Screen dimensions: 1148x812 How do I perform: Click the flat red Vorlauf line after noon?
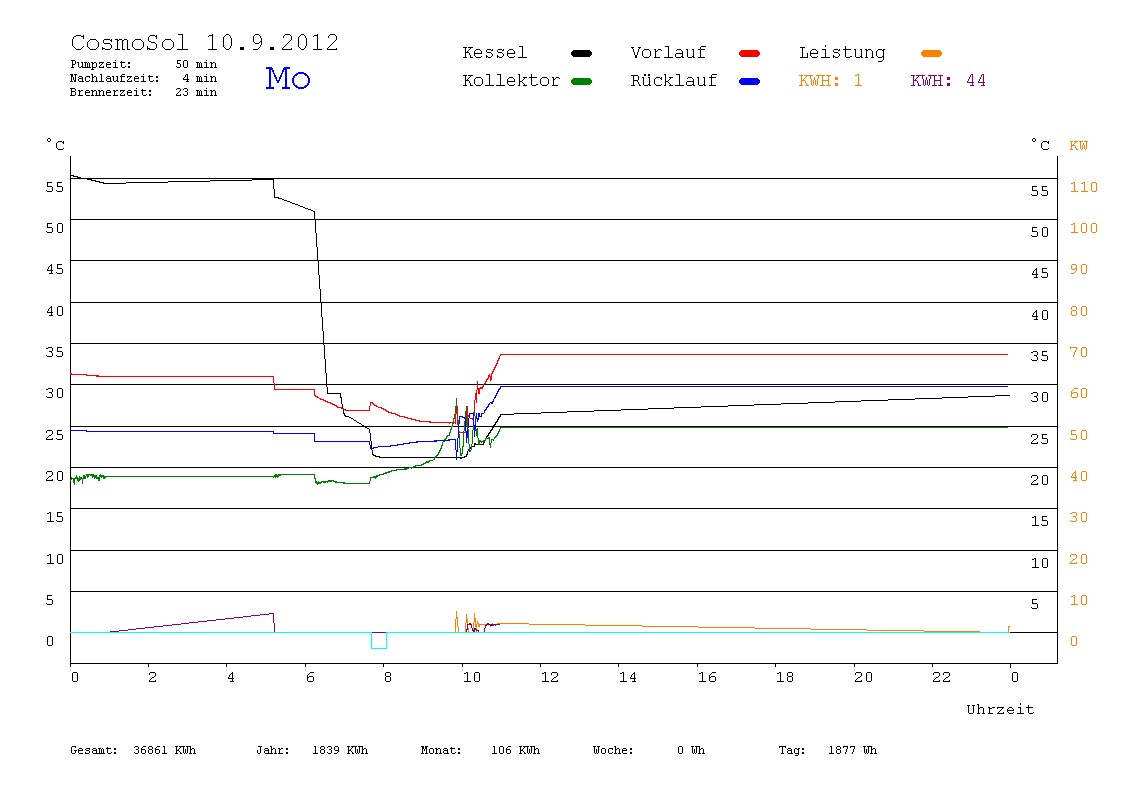point(754,354)
